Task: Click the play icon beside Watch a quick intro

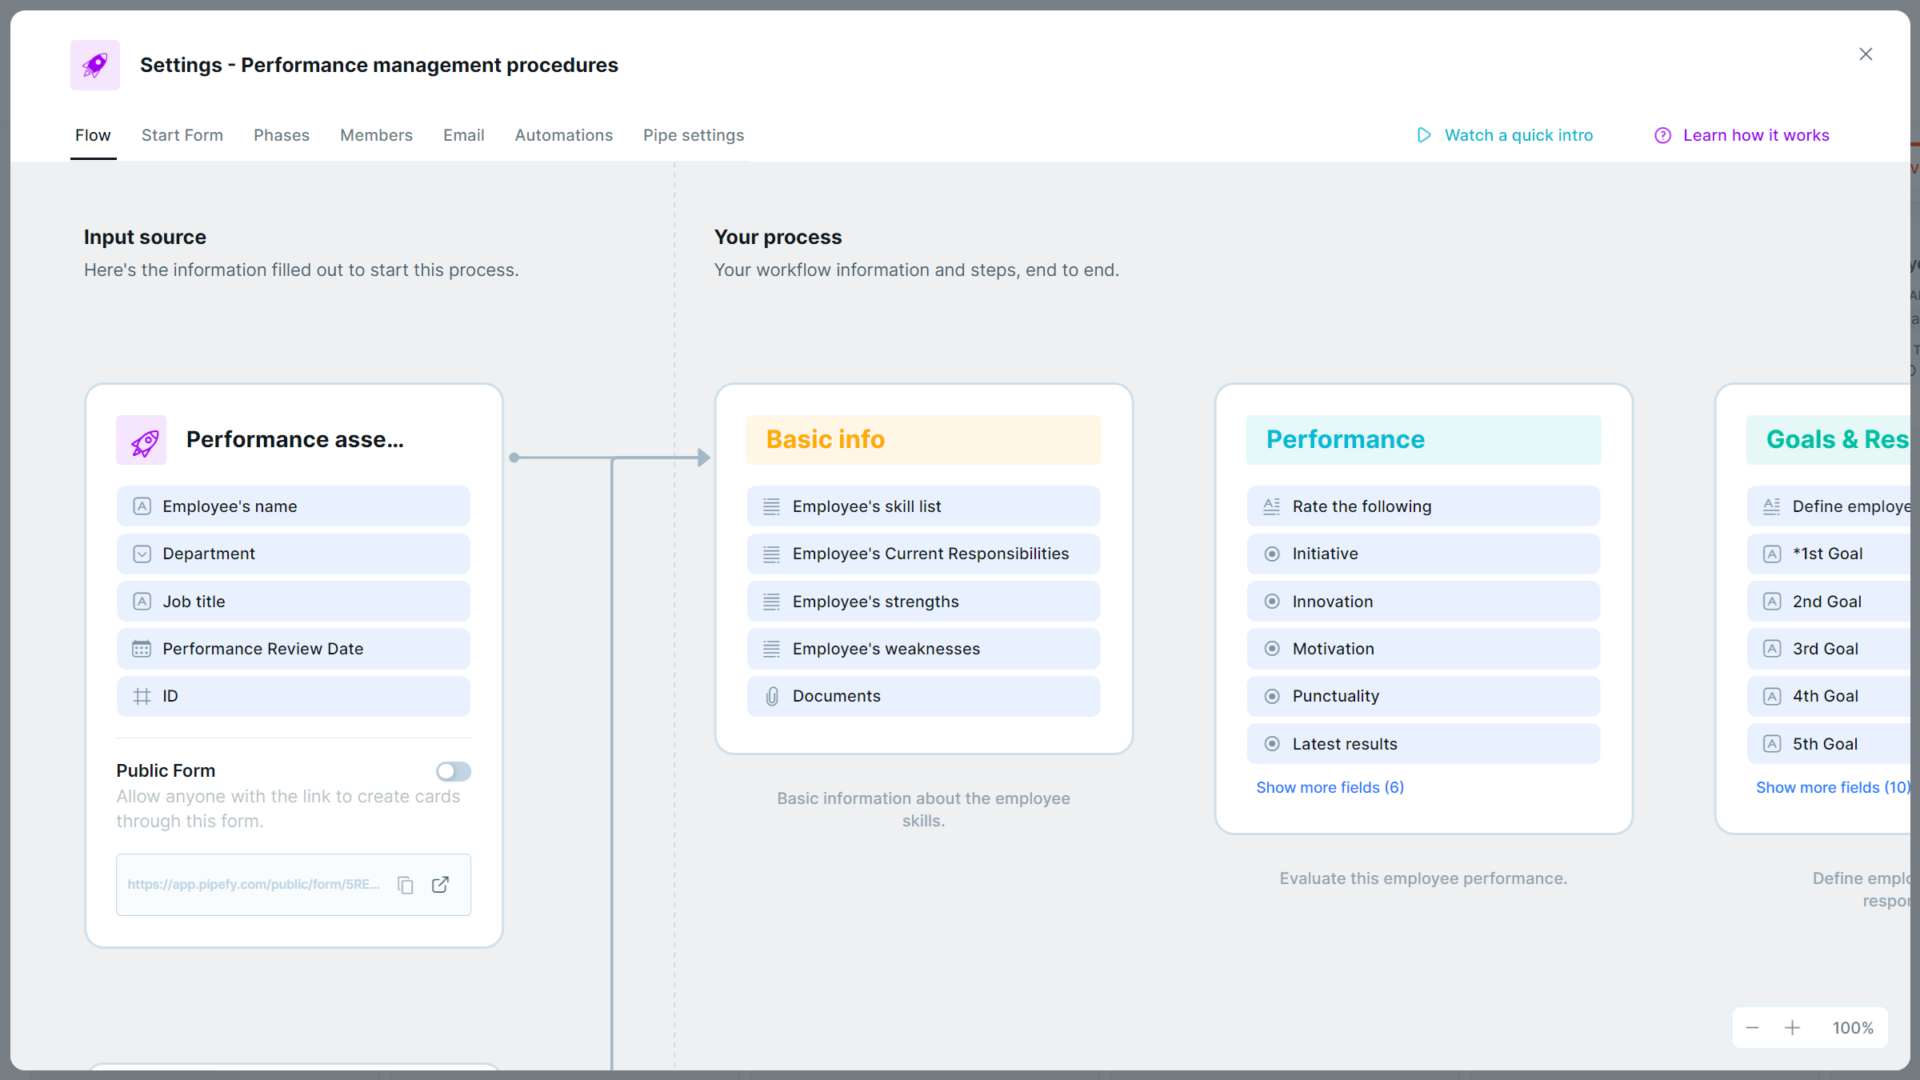Action: point(1424,135)
